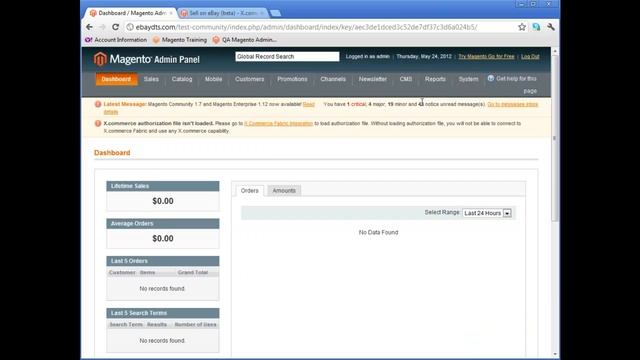Click the browser forward arrow
This screenshot has height=360, width=640.
102,27
